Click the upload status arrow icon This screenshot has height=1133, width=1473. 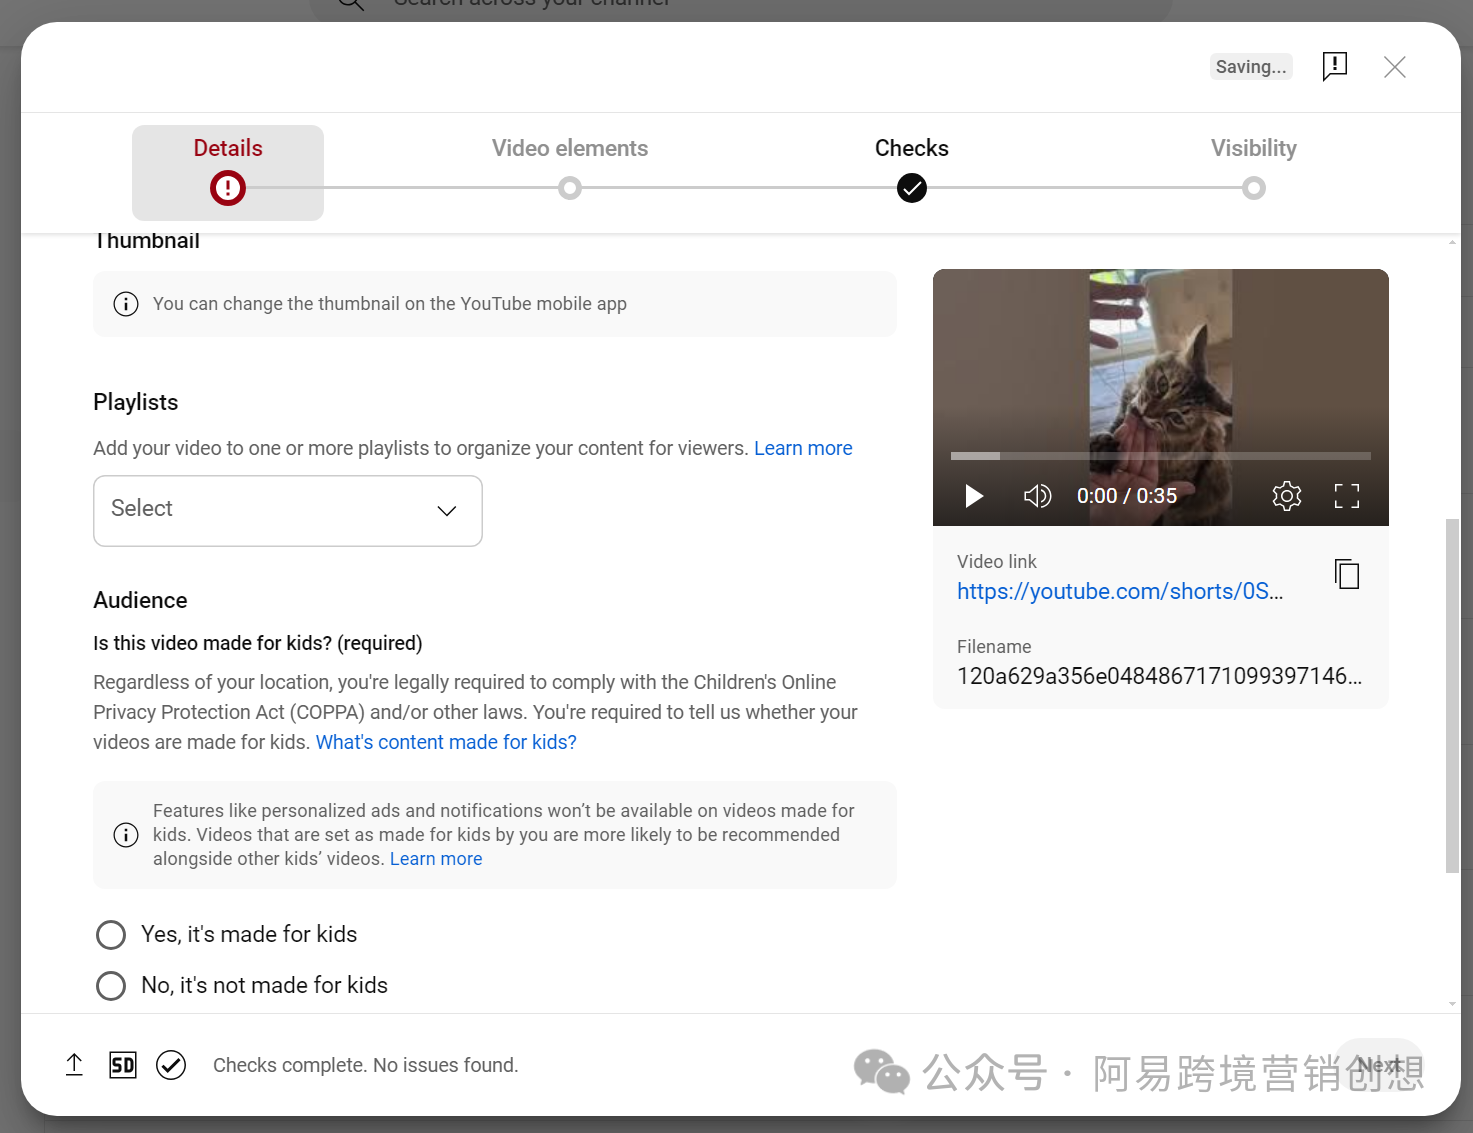click(x=74, y=1065)
